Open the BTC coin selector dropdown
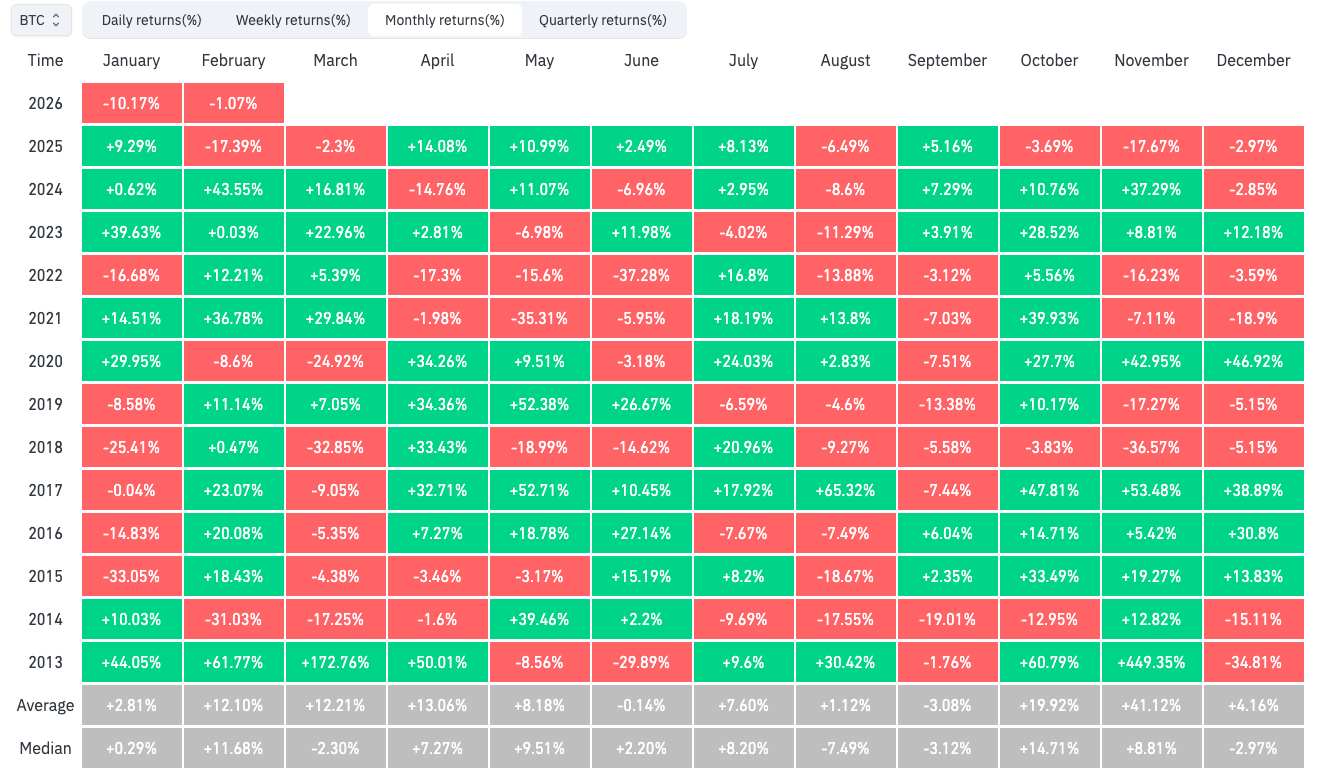 (41, 20)
